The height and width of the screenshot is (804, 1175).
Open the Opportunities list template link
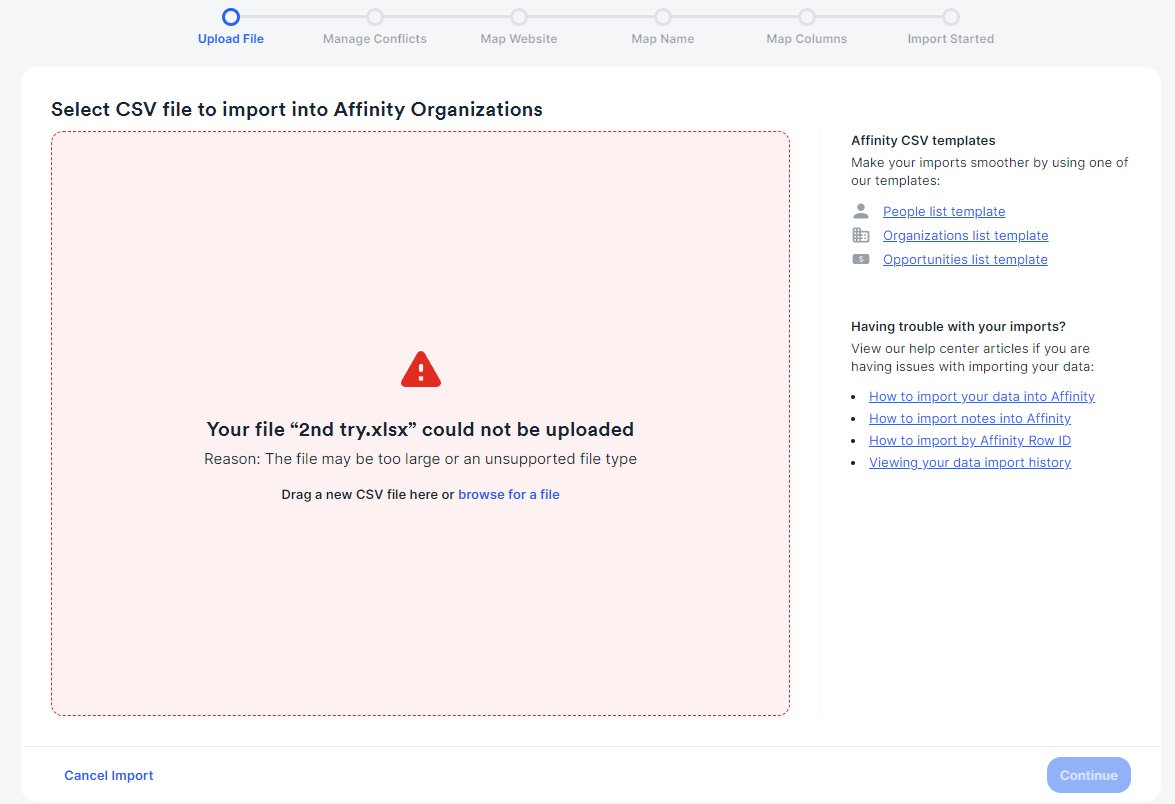(964, 259)
